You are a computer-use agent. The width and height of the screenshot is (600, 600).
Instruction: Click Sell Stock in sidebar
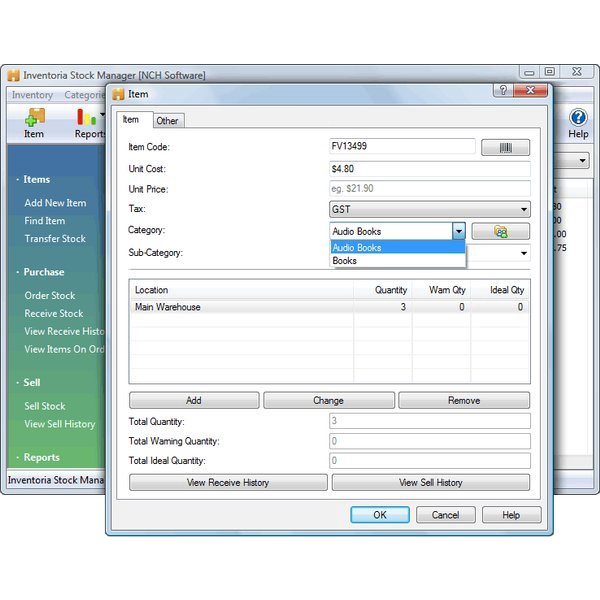45,406
